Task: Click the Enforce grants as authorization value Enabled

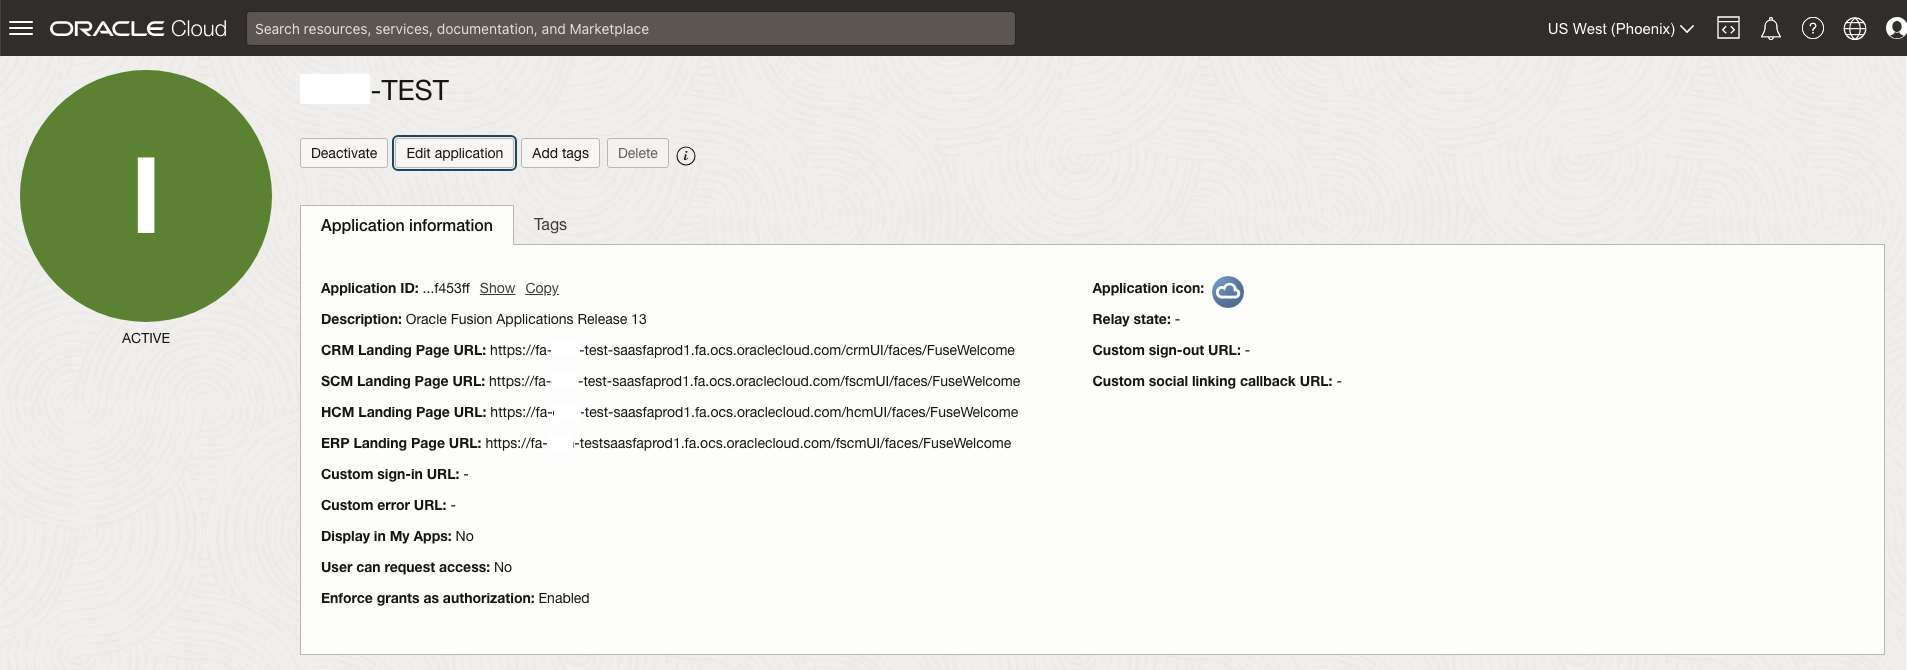Action: tap(564, 598)
